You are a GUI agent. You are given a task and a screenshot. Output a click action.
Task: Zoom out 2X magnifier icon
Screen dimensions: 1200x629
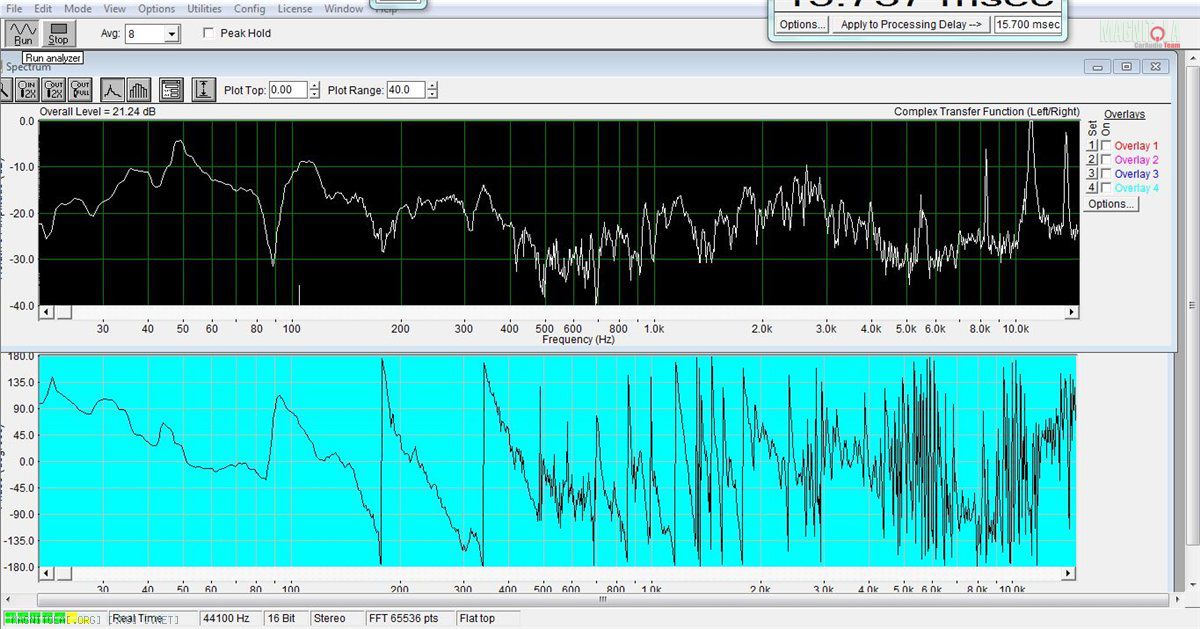pos(53,90)
